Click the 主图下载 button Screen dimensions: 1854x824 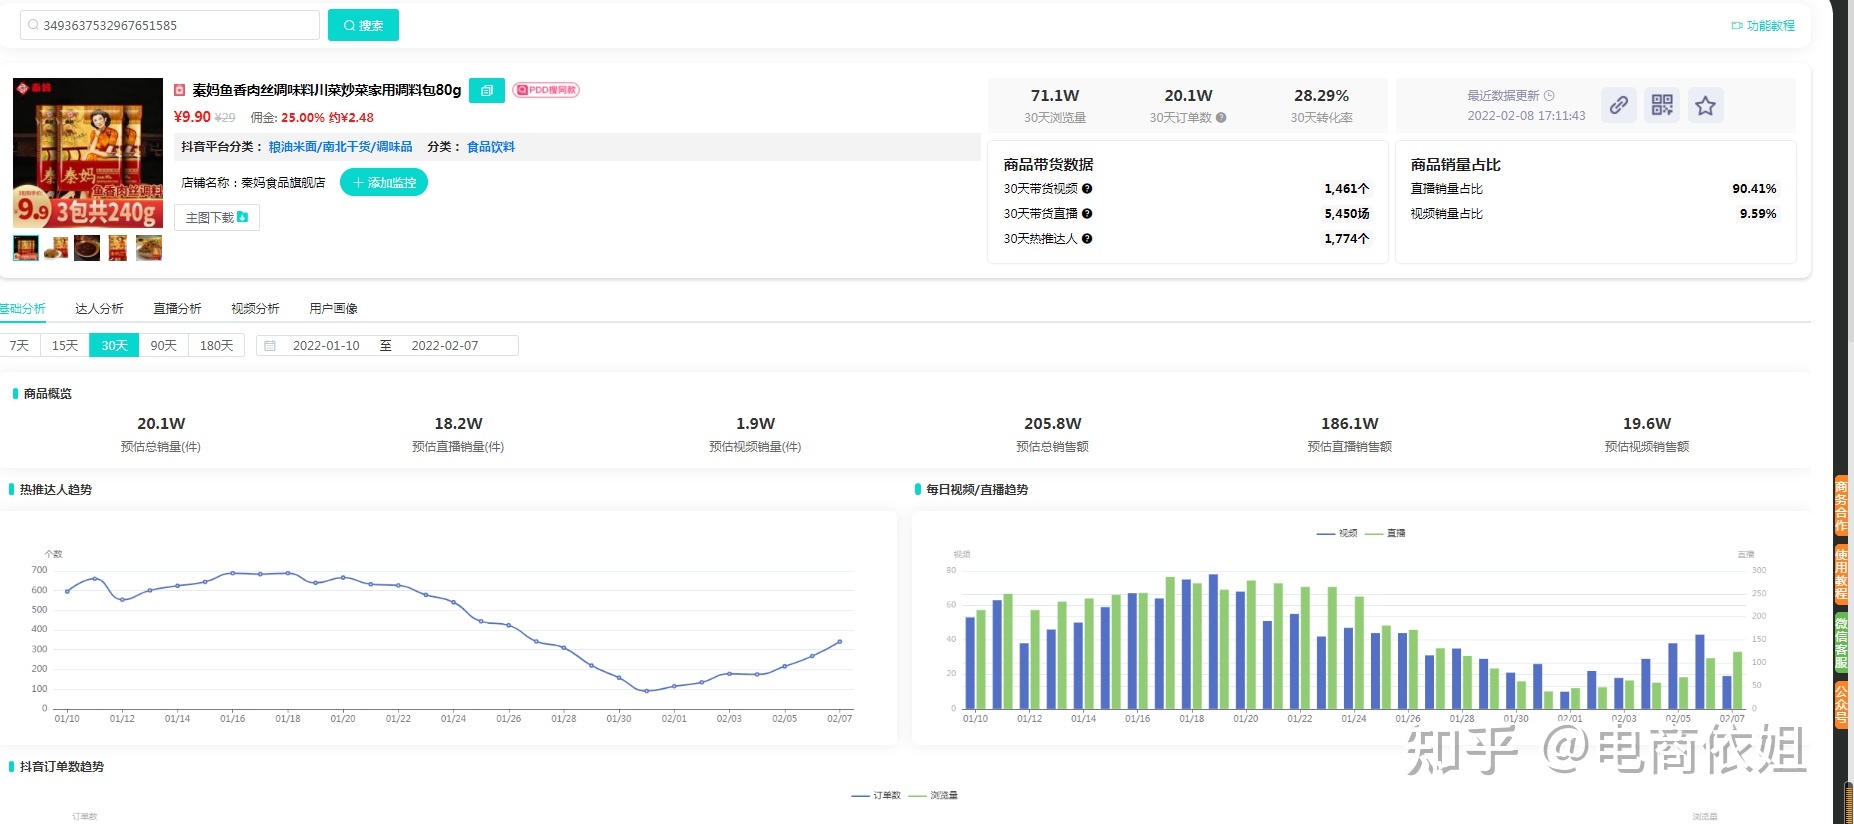pos(216,218)
